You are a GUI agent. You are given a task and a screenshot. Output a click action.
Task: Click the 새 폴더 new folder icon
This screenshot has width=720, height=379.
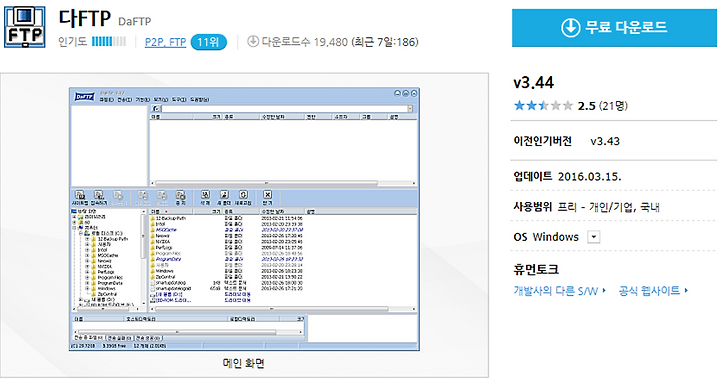tap(224, 198)
